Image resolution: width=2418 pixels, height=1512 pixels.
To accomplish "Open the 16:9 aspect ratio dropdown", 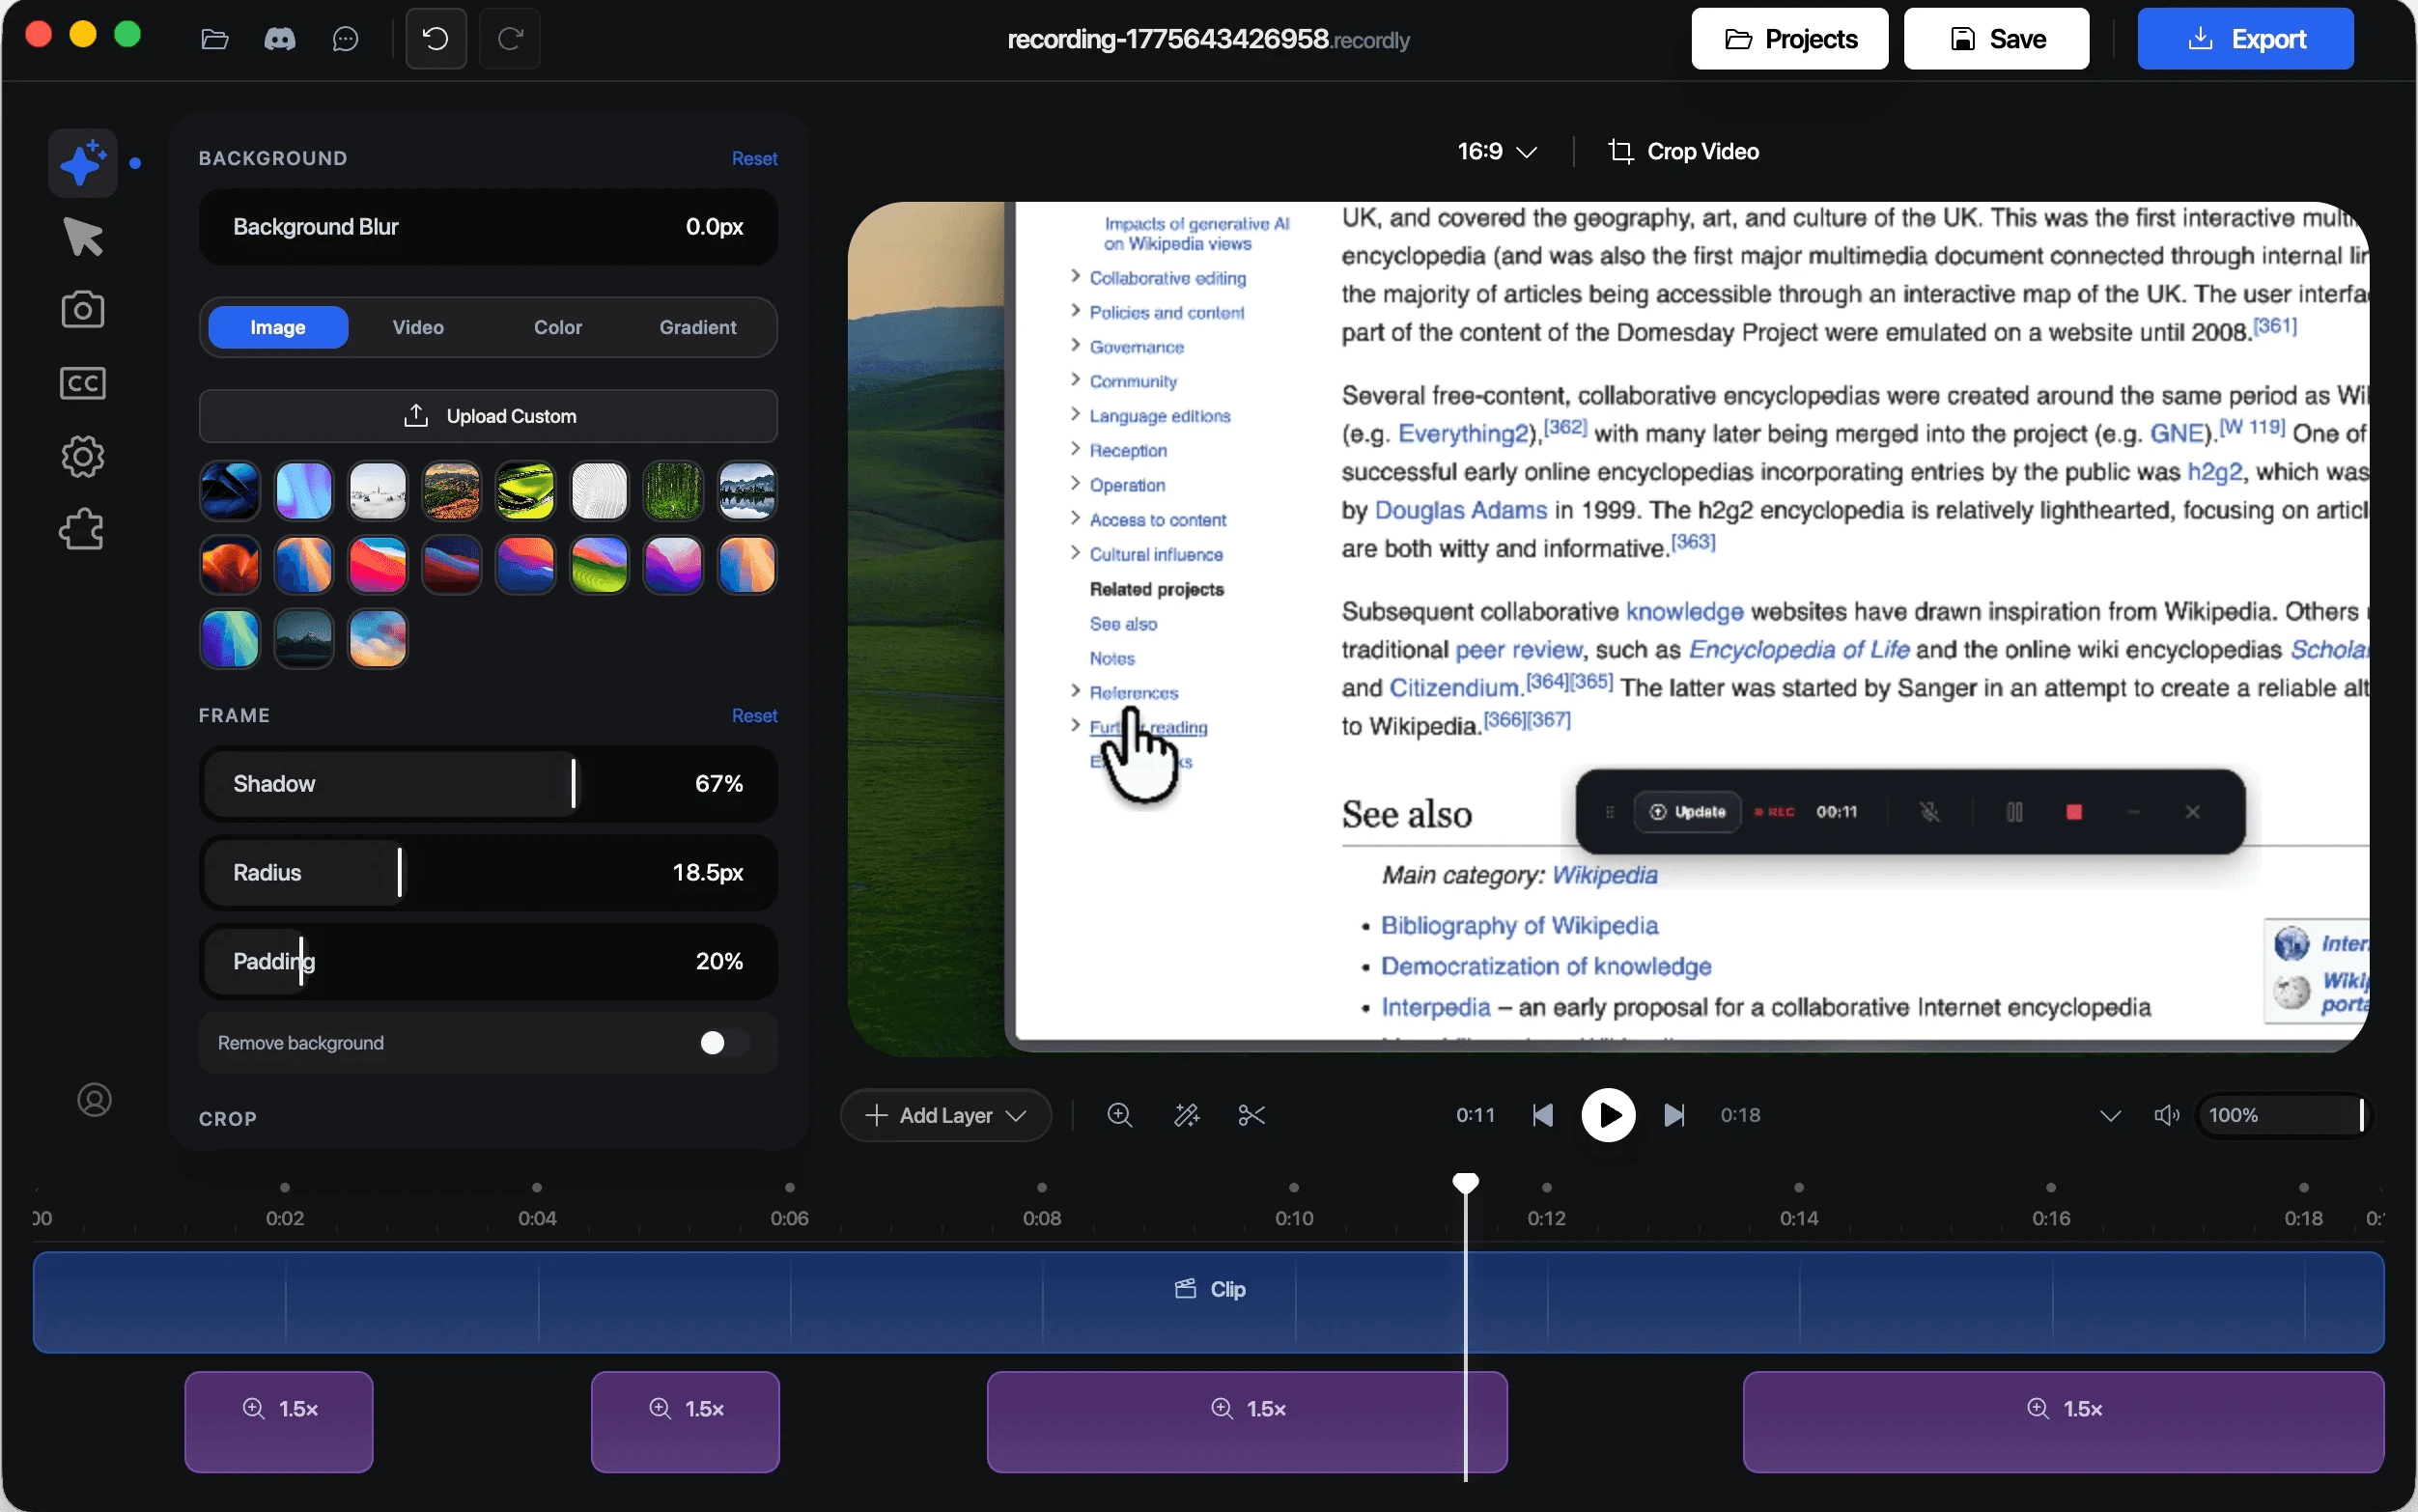I will (1496, 151).
